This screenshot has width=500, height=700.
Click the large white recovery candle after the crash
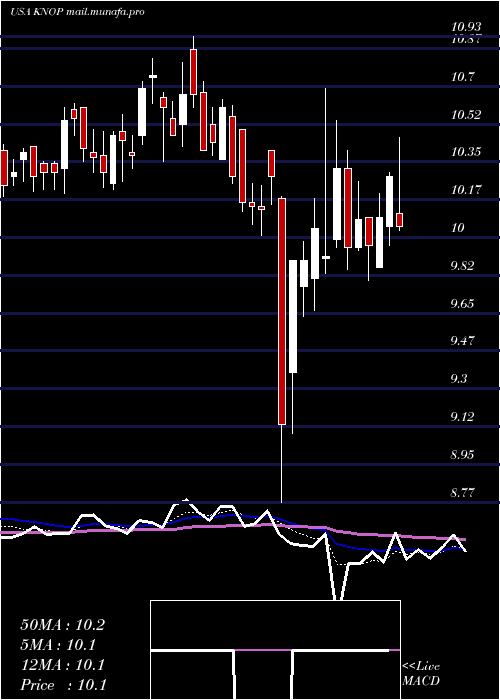pyautogui.click(x=293, y=316)
